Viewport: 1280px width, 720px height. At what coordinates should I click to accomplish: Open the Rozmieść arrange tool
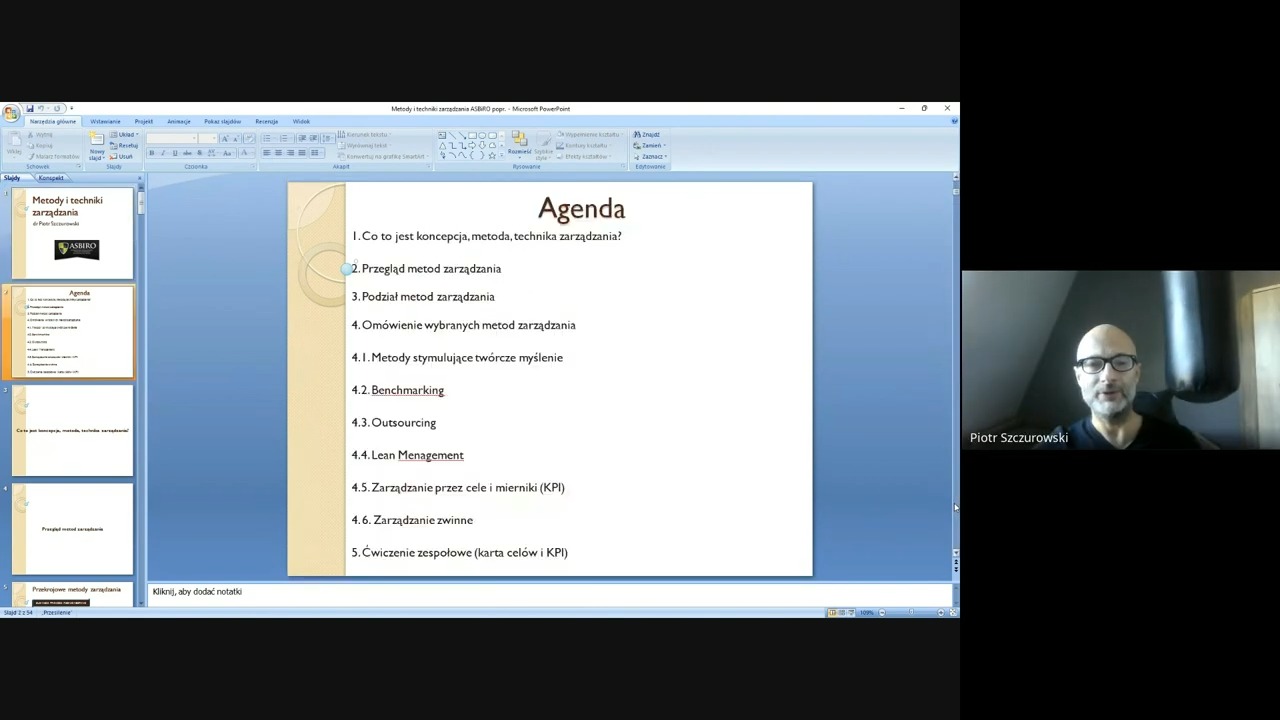519,144
